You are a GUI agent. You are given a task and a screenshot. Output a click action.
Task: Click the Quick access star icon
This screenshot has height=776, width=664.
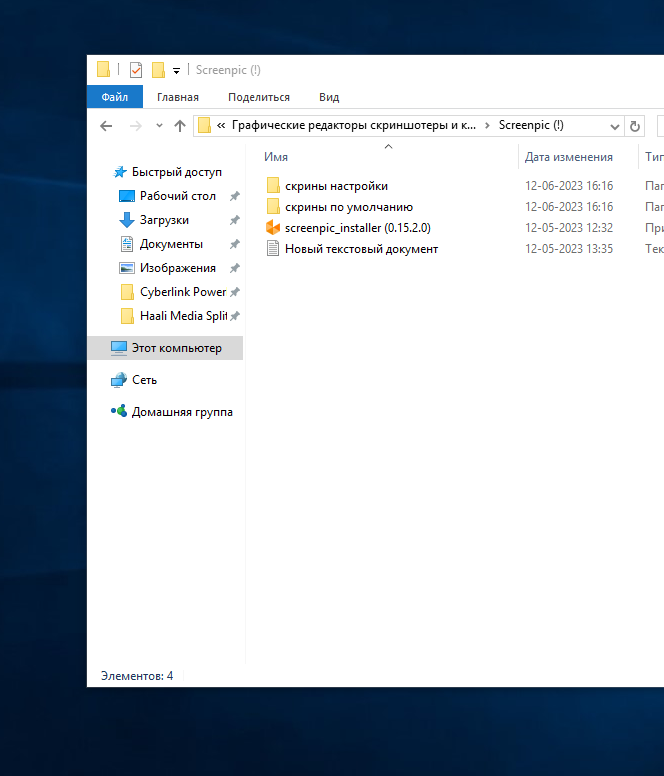coord(120,172)
